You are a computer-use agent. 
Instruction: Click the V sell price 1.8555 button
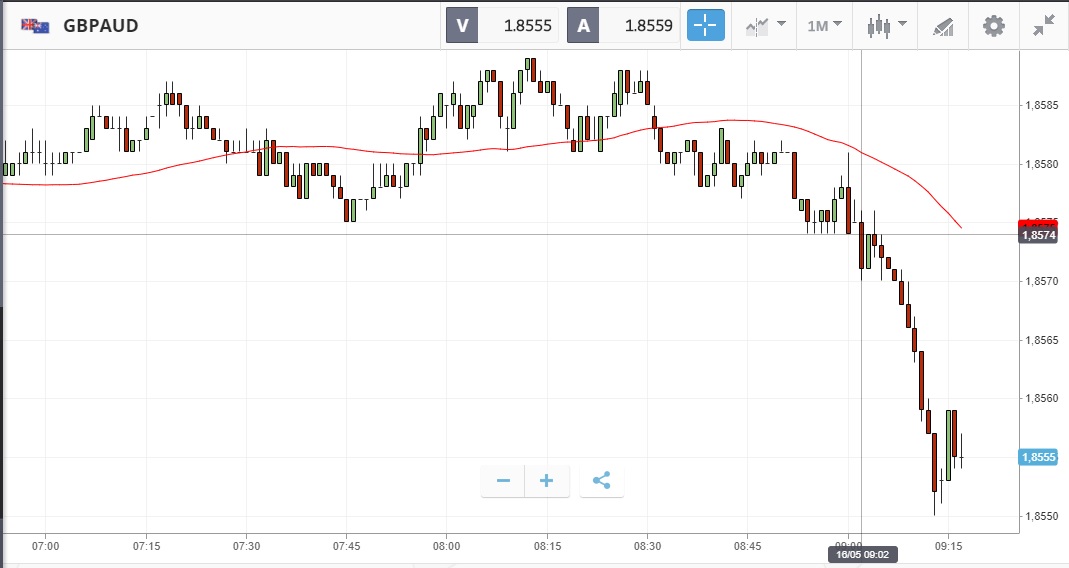pos(502,26)
